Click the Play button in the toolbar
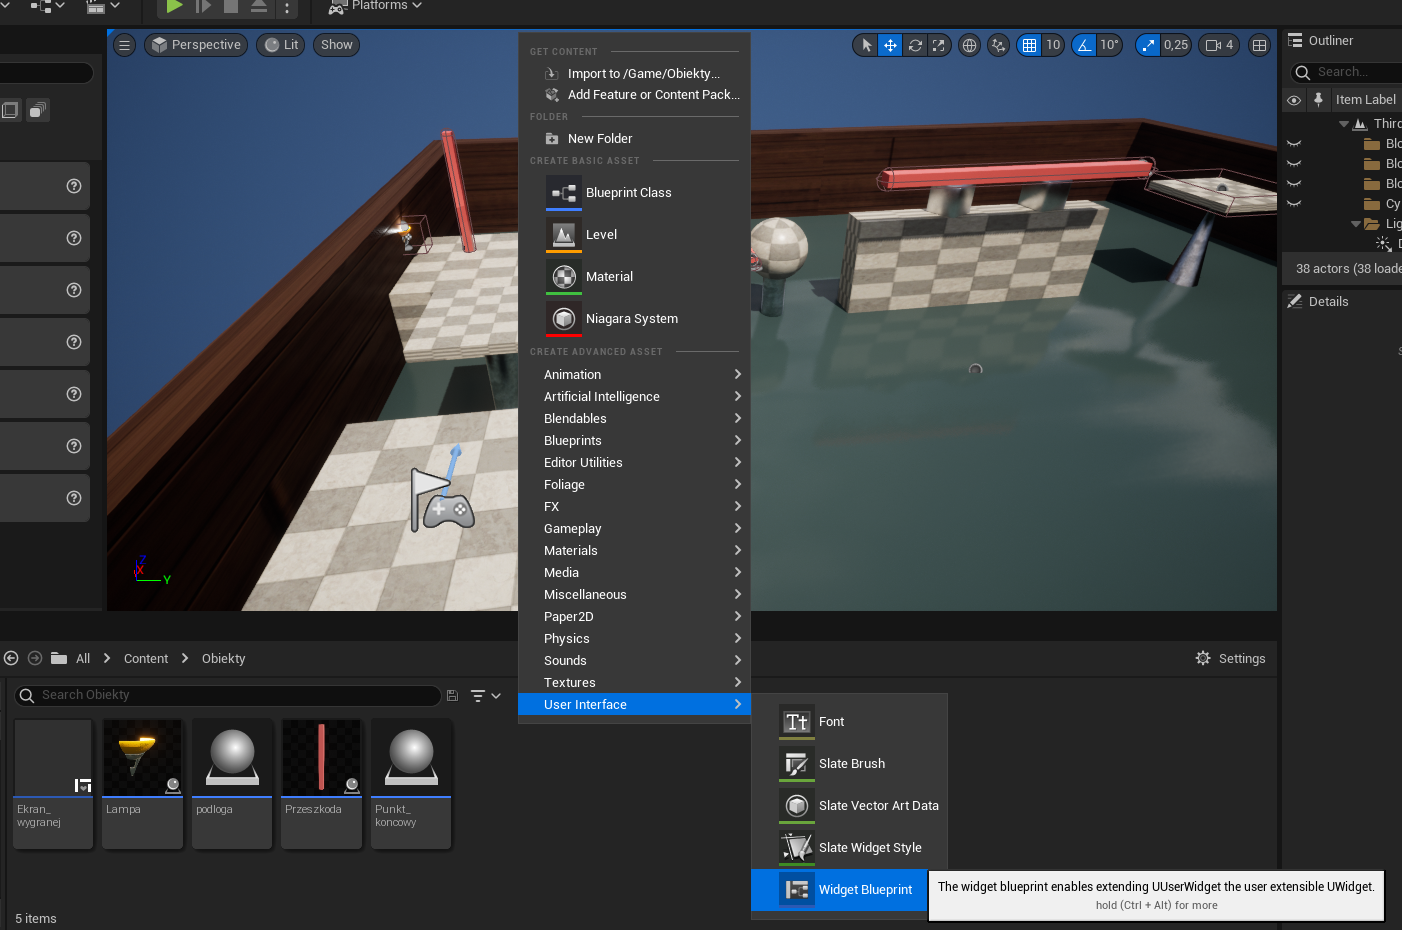1402x930 pixels. (174, 7)
